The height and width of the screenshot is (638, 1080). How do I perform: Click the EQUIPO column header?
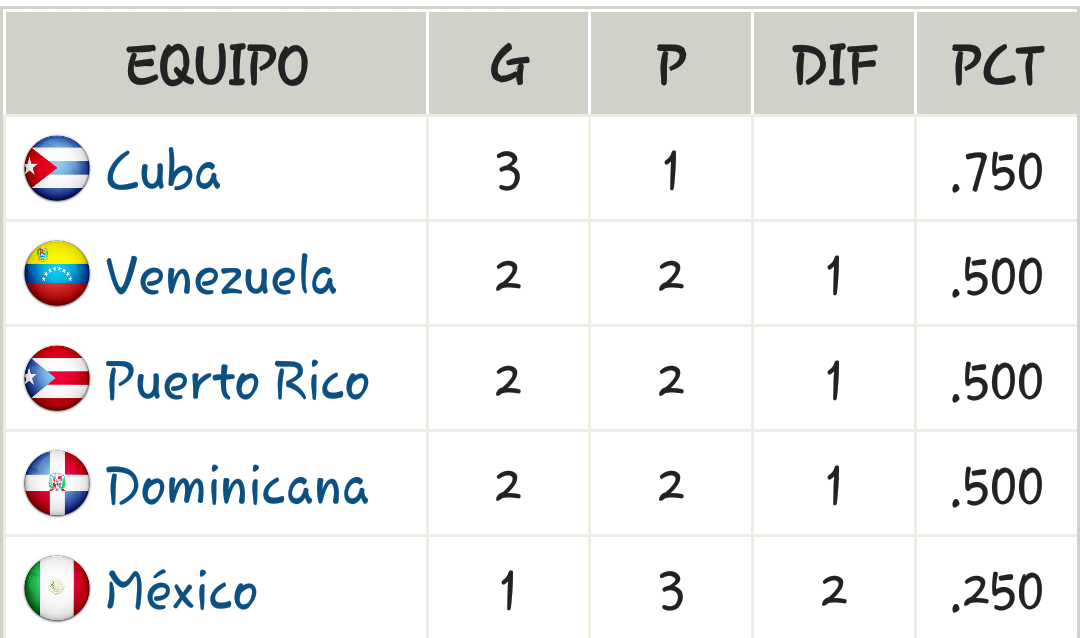point(216,63)
